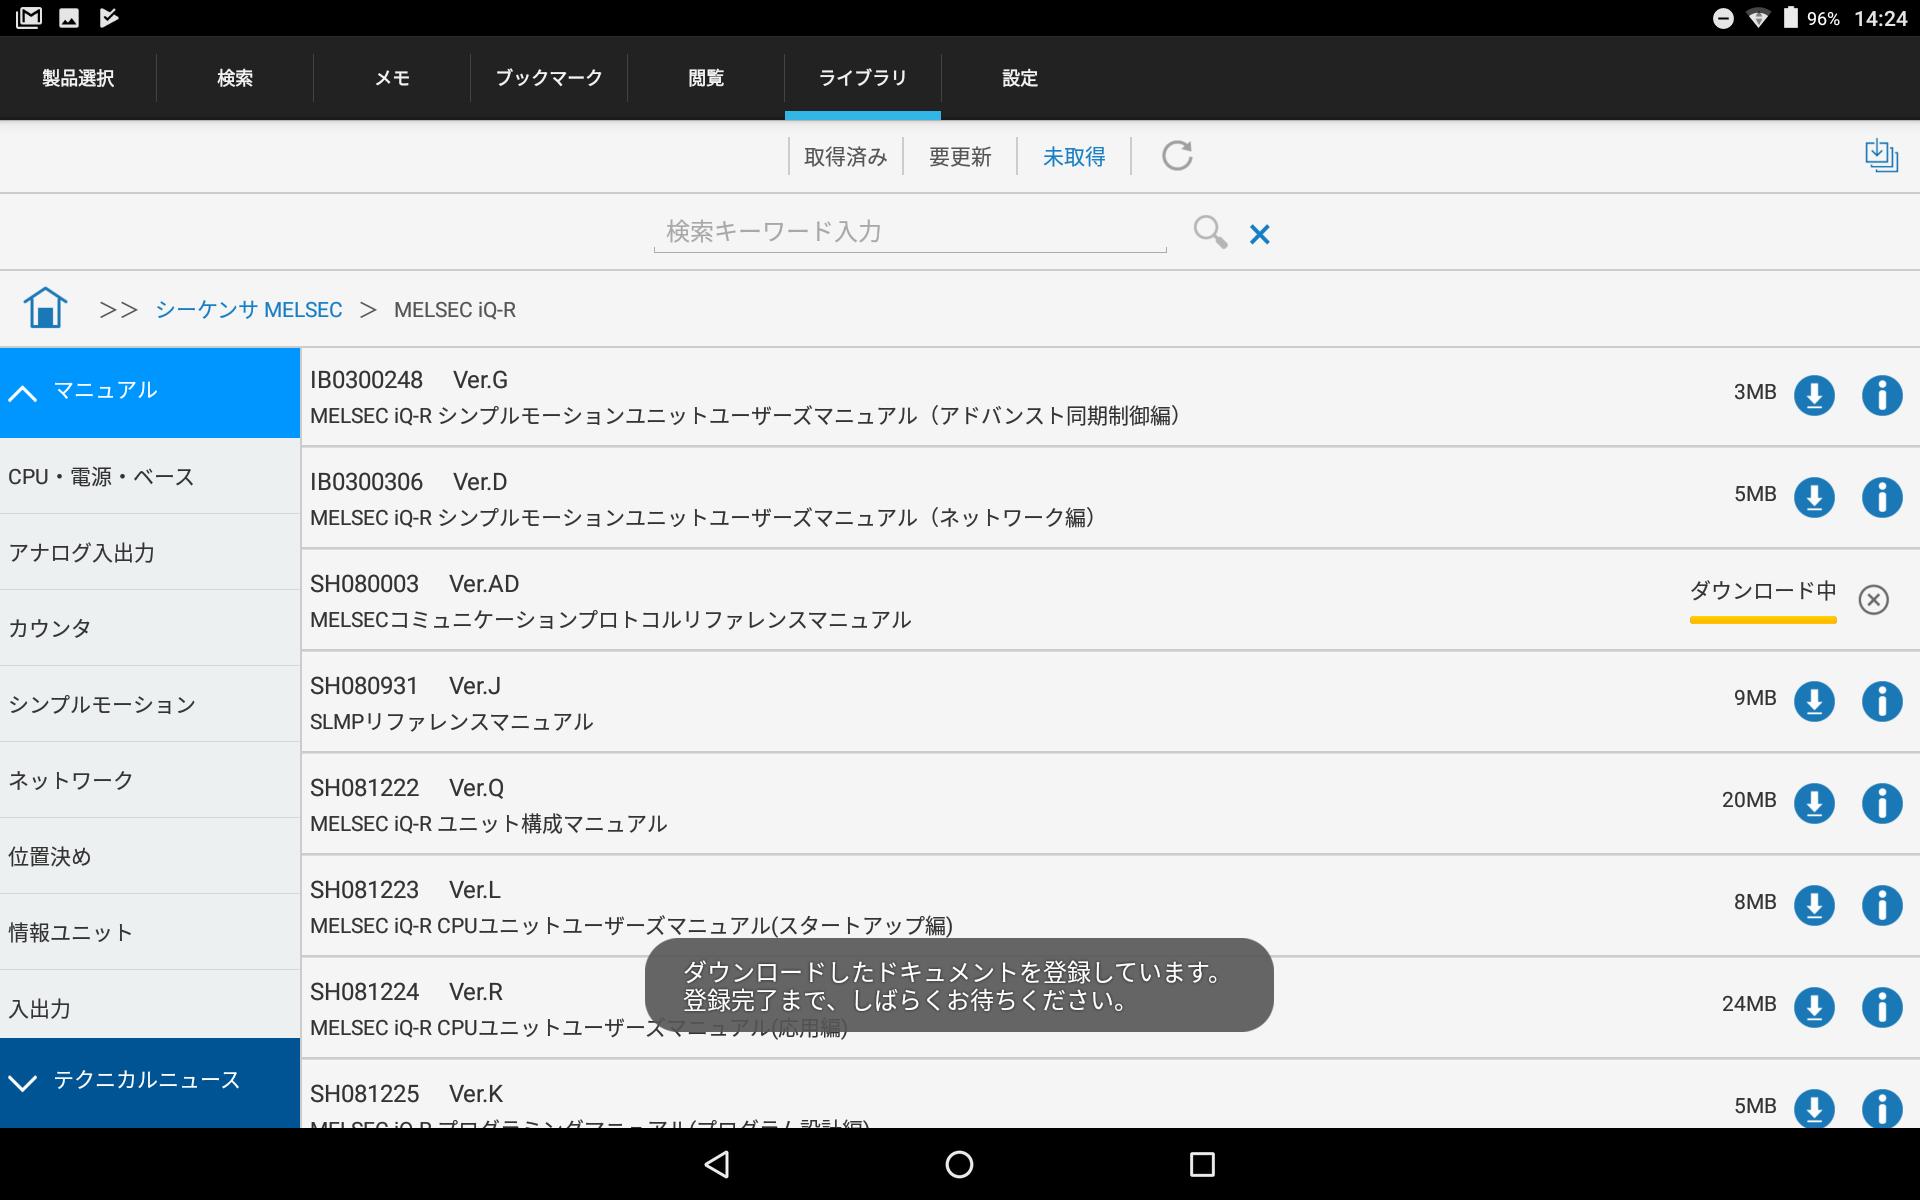Screen dimensions: 1920x1200
Task: Select アナログ入出力 category
Action: [150, 553]
